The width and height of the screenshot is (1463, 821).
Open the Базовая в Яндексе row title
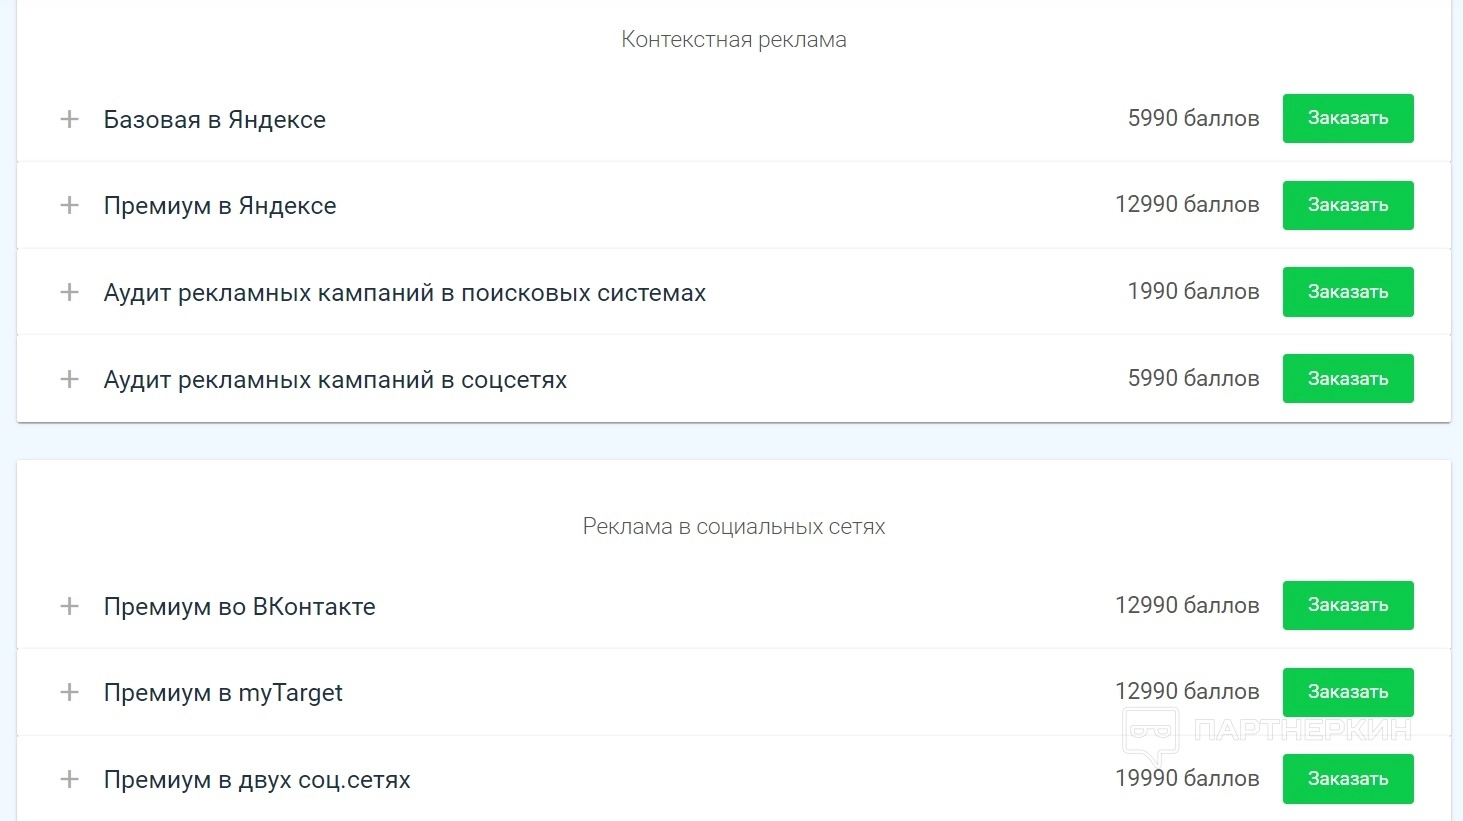214,120
